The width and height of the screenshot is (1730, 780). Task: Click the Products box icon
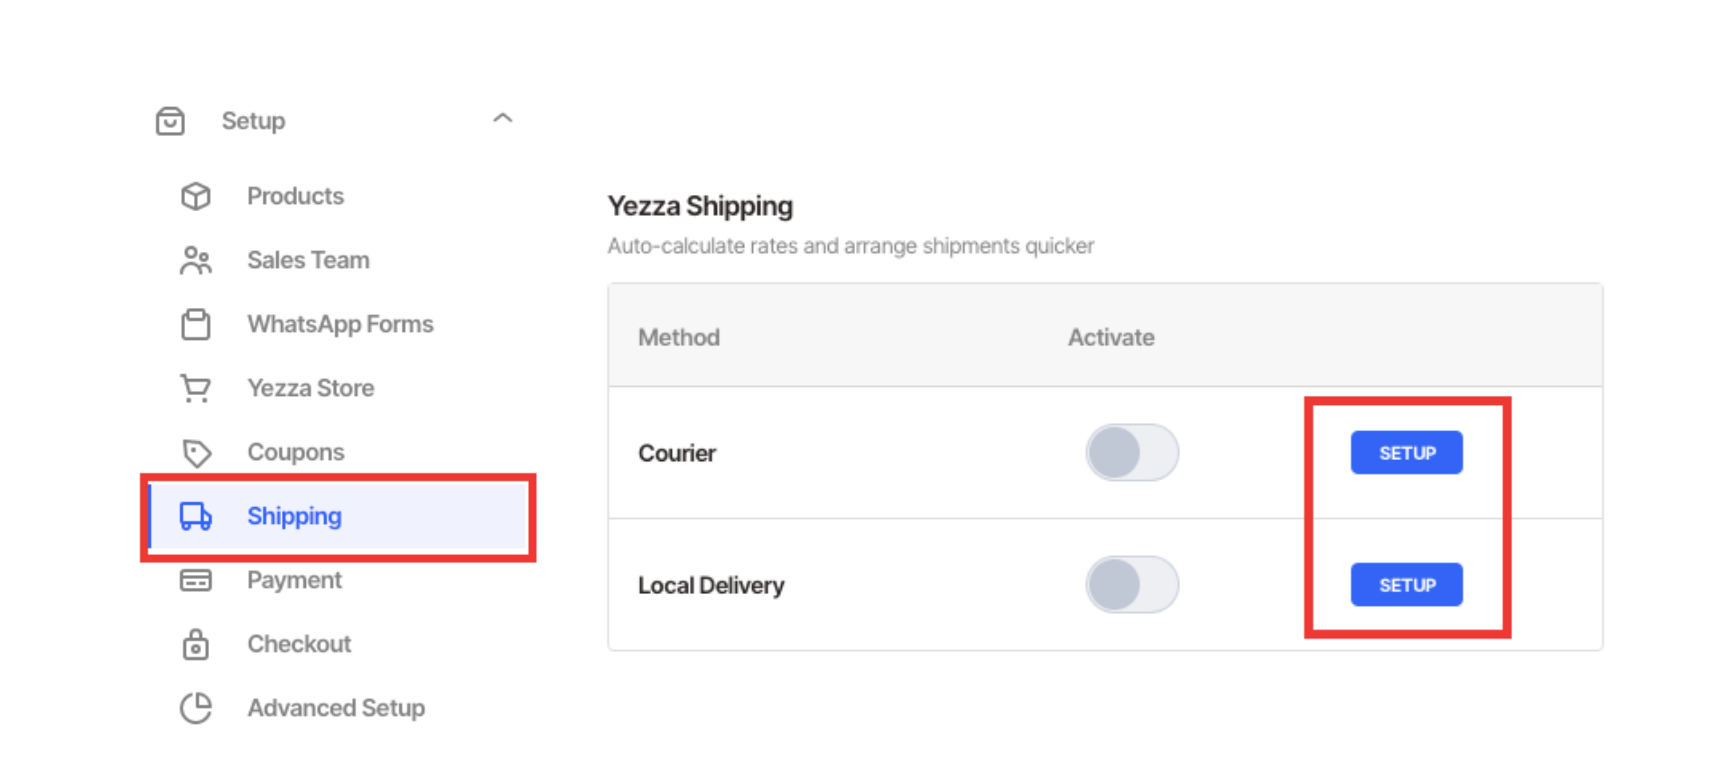[196, 196]
